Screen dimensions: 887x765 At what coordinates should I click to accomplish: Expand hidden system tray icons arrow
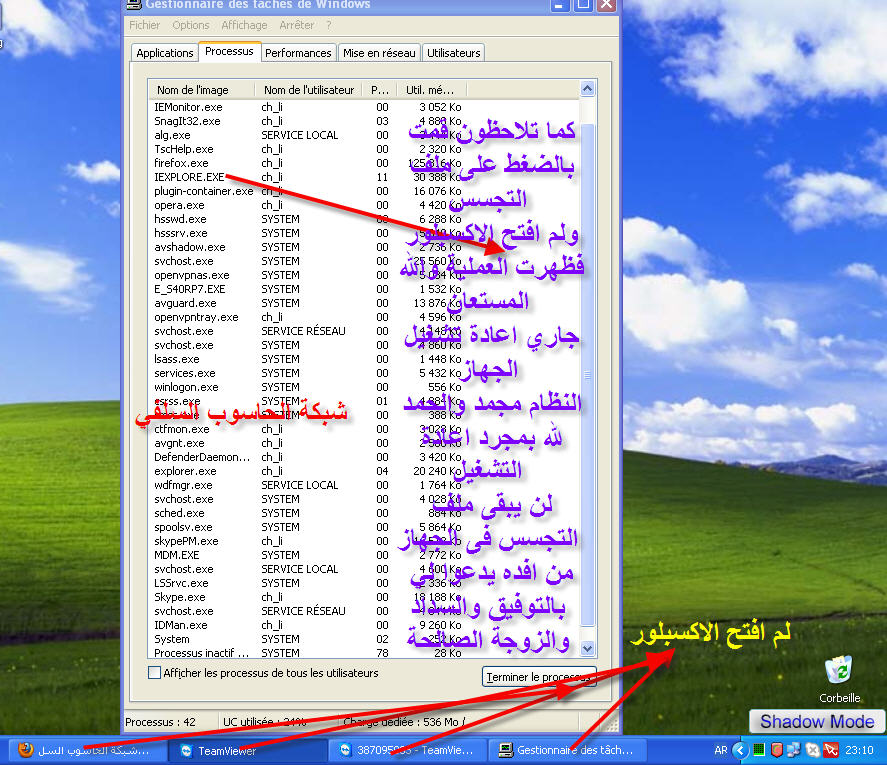pyautogui.click(x=741, y=750)
